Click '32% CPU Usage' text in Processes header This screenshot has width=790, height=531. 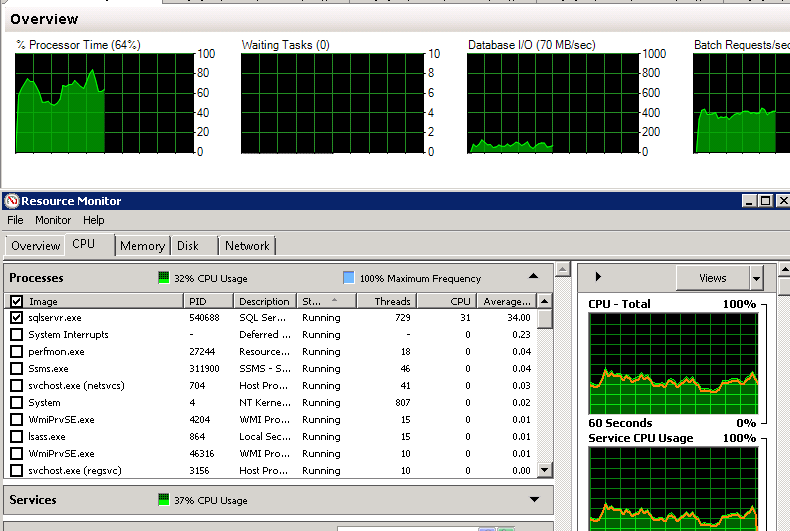tap(211, 279)
